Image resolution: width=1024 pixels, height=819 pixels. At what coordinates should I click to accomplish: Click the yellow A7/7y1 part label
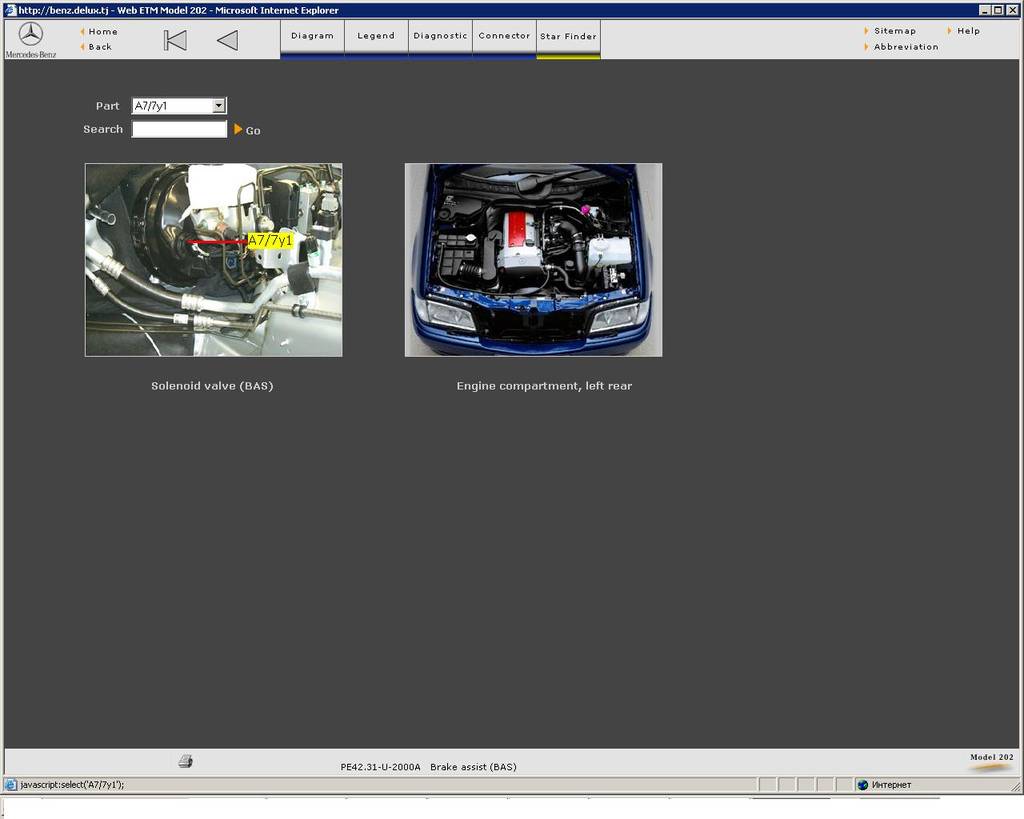270,240
